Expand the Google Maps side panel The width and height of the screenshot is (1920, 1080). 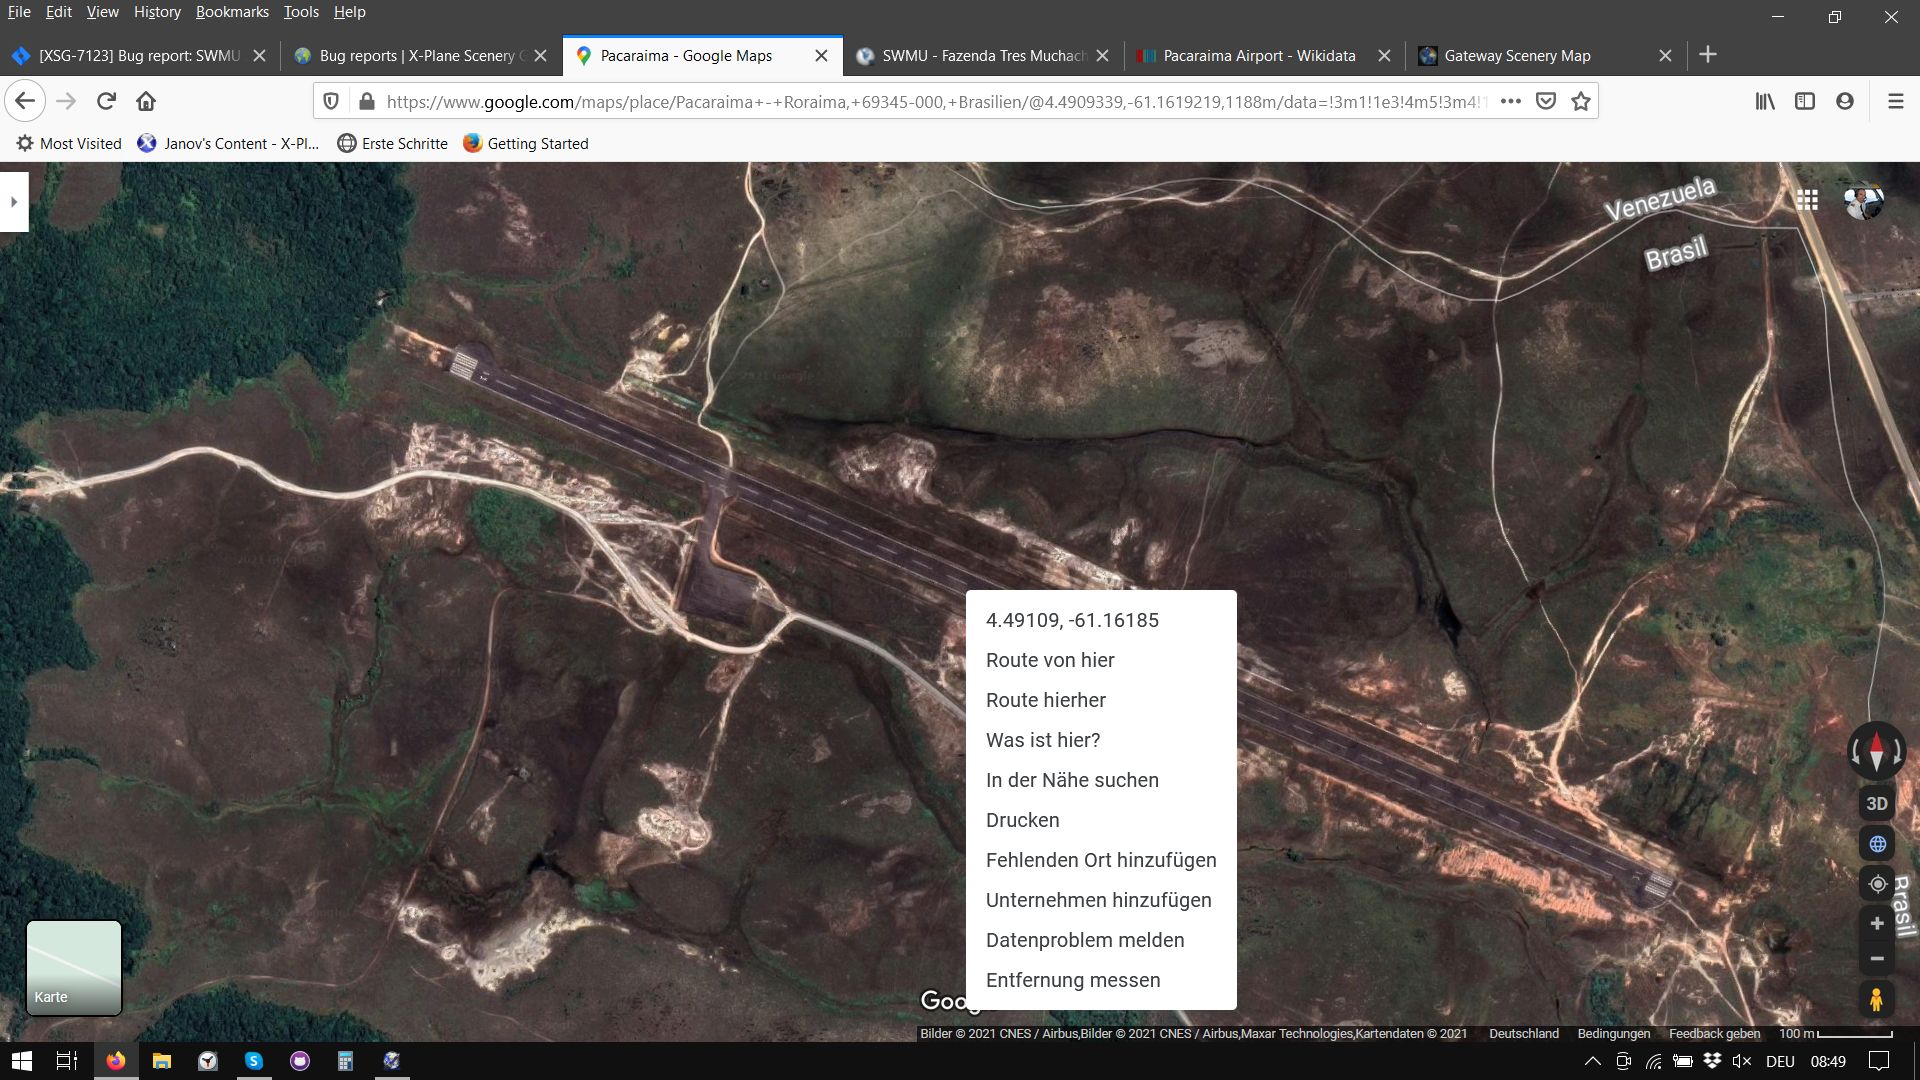coord(14,202)
